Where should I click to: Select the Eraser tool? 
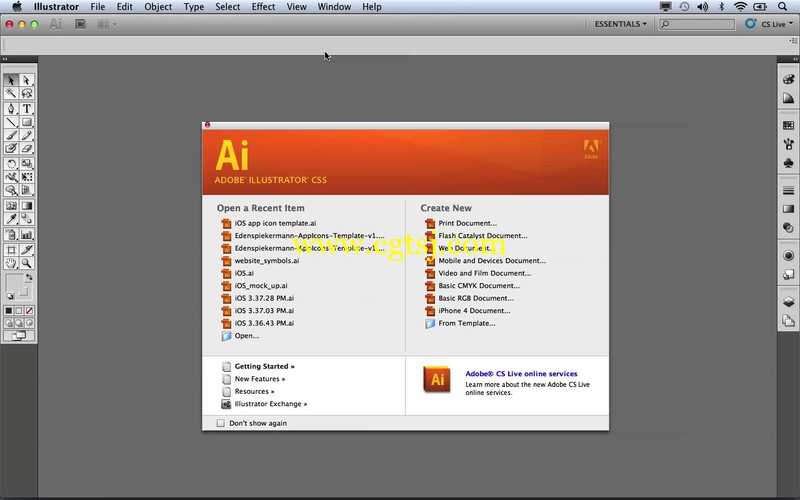click(27, 148)
